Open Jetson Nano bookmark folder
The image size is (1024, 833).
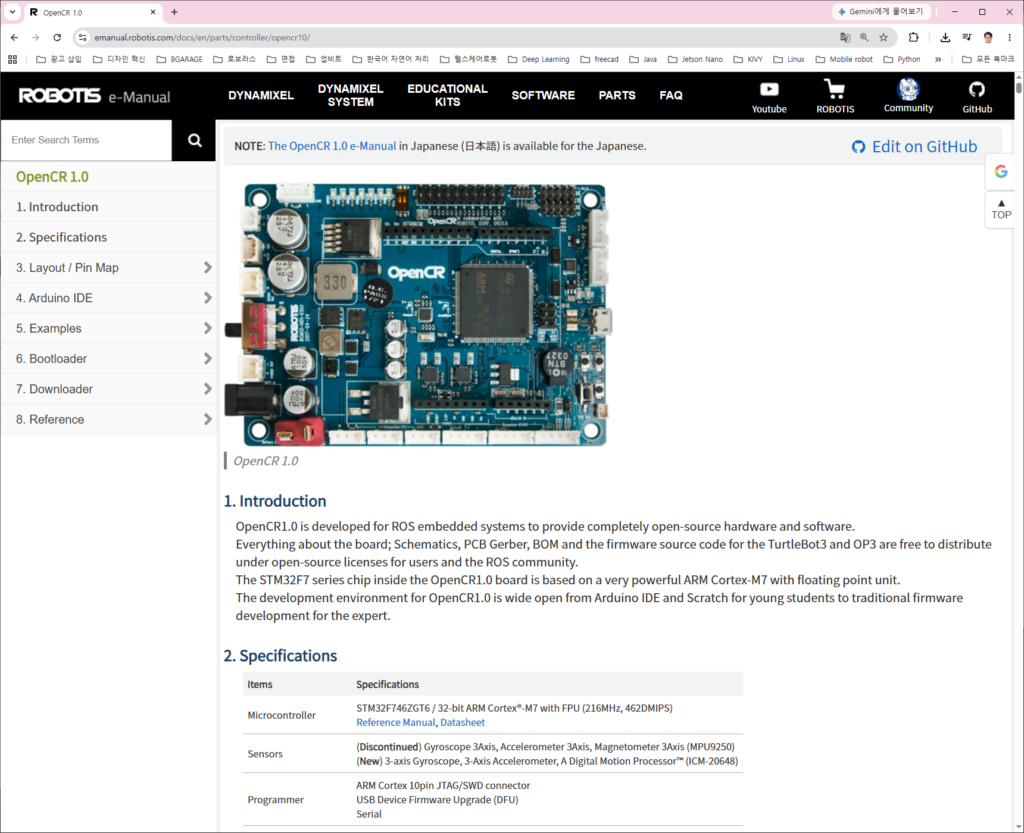695,59
